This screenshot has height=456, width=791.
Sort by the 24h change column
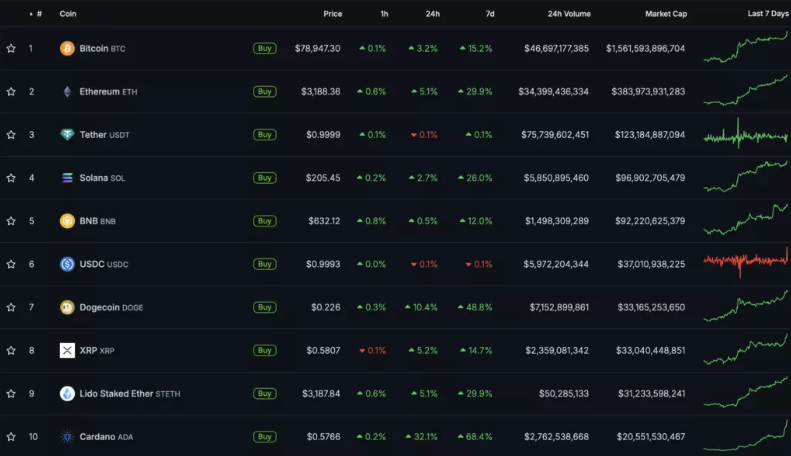coord(432,14)
